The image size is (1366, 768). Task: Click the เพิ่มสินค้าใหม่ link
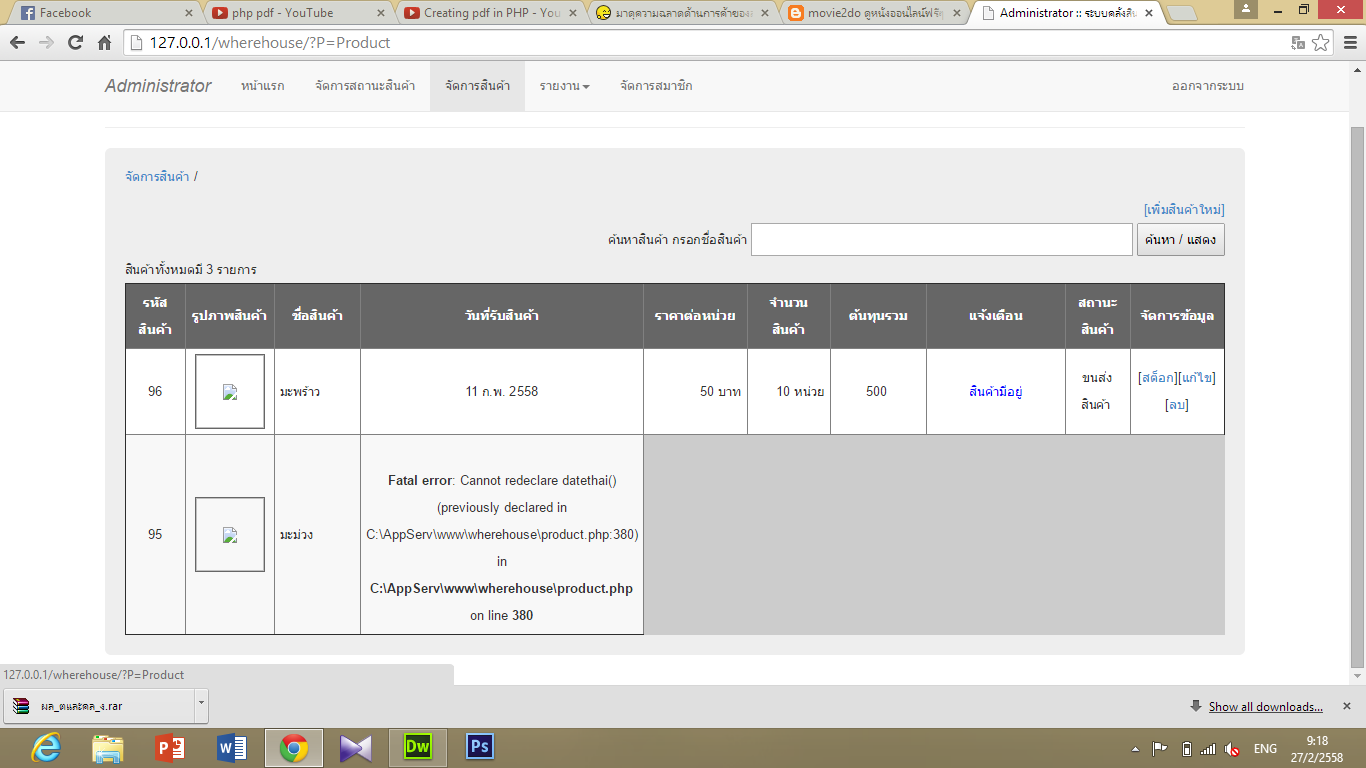[x=1184, y=210]
